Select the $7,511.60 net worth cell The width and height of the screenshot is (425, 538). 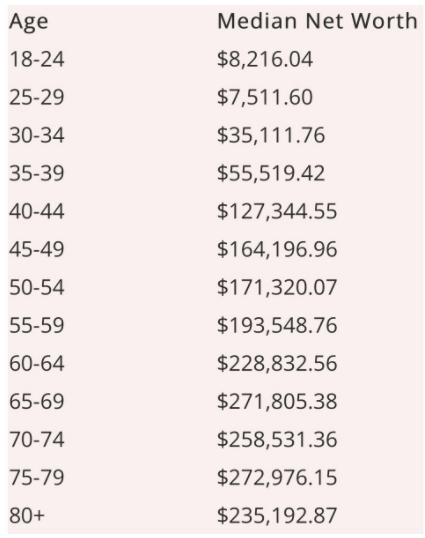[265, 97]
